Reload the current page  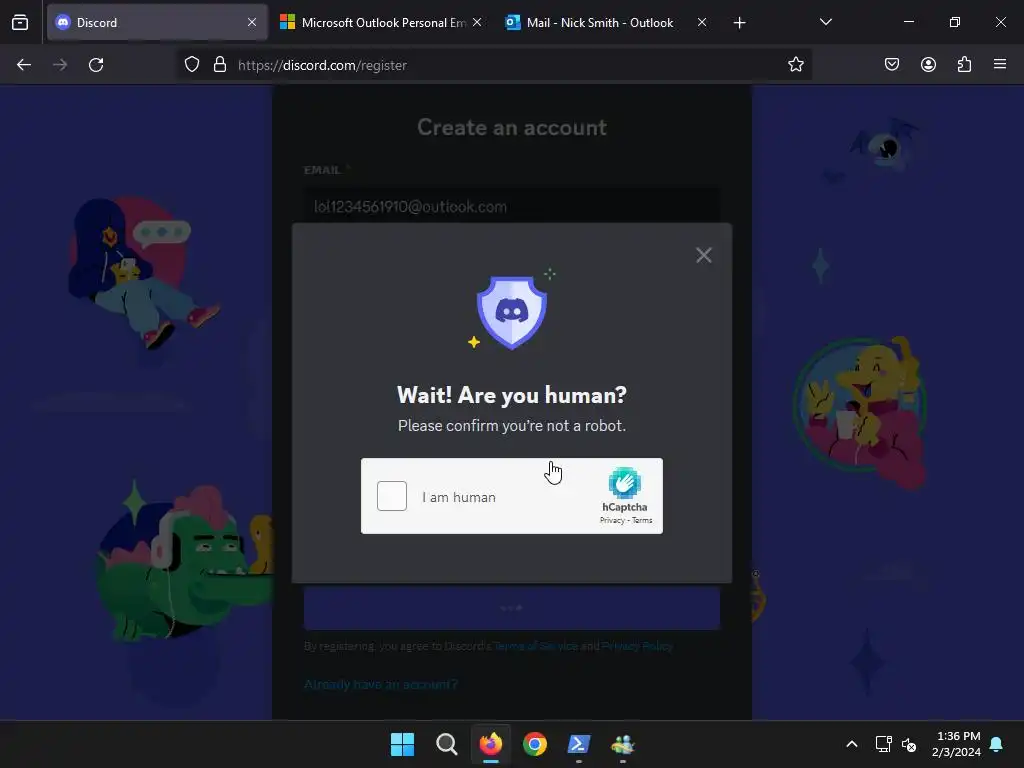96,65
